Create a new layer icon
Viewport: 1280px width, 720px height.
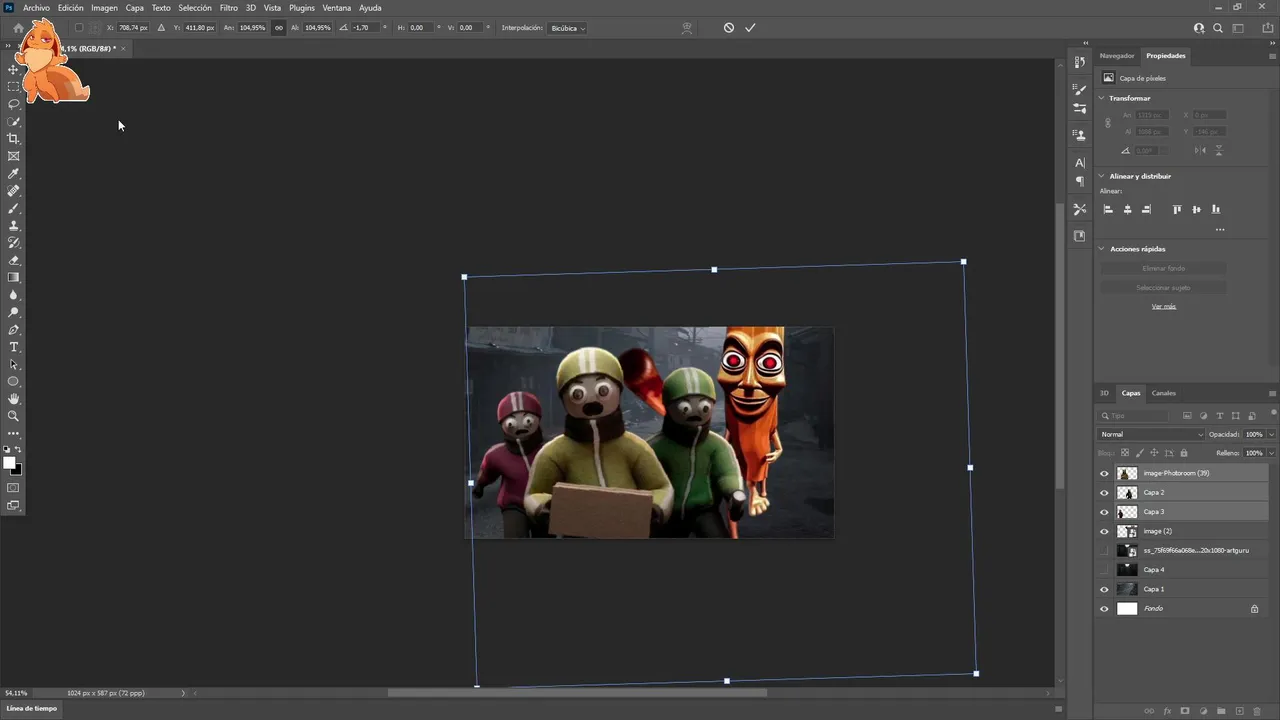click(x=1240, y=711)
